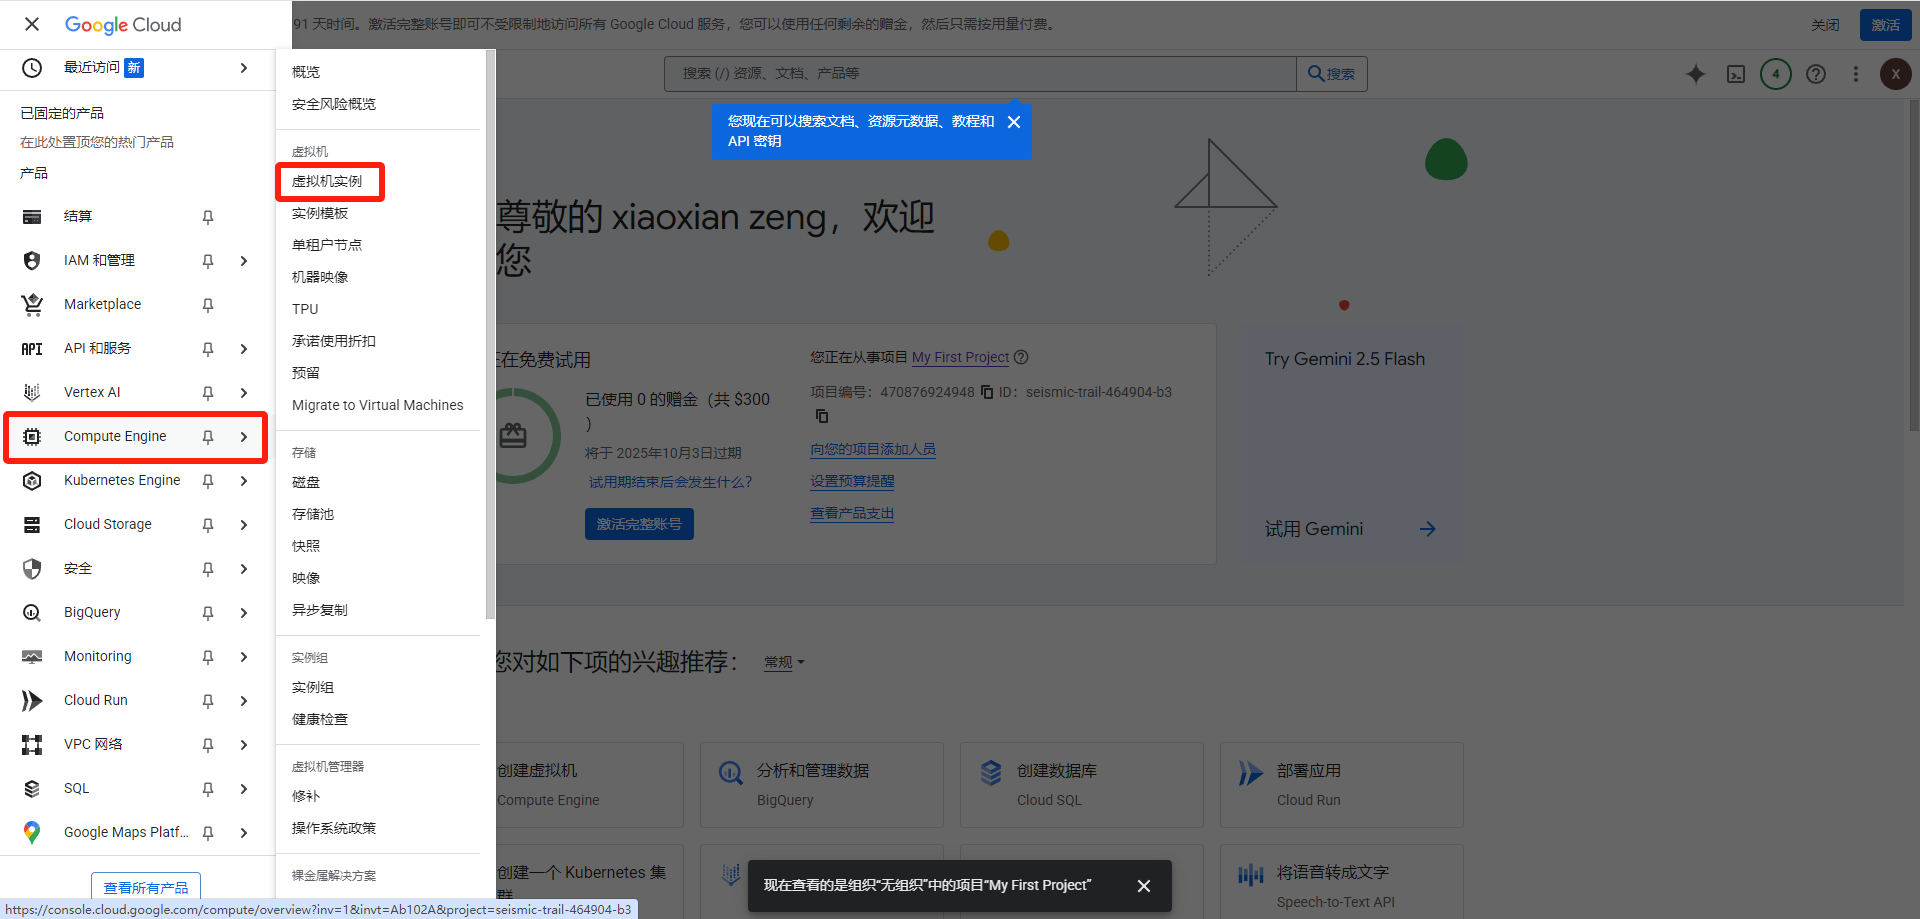Expand Kubernetes Engine submenu arrow
1920x919 pixels.
coord(244,481)
